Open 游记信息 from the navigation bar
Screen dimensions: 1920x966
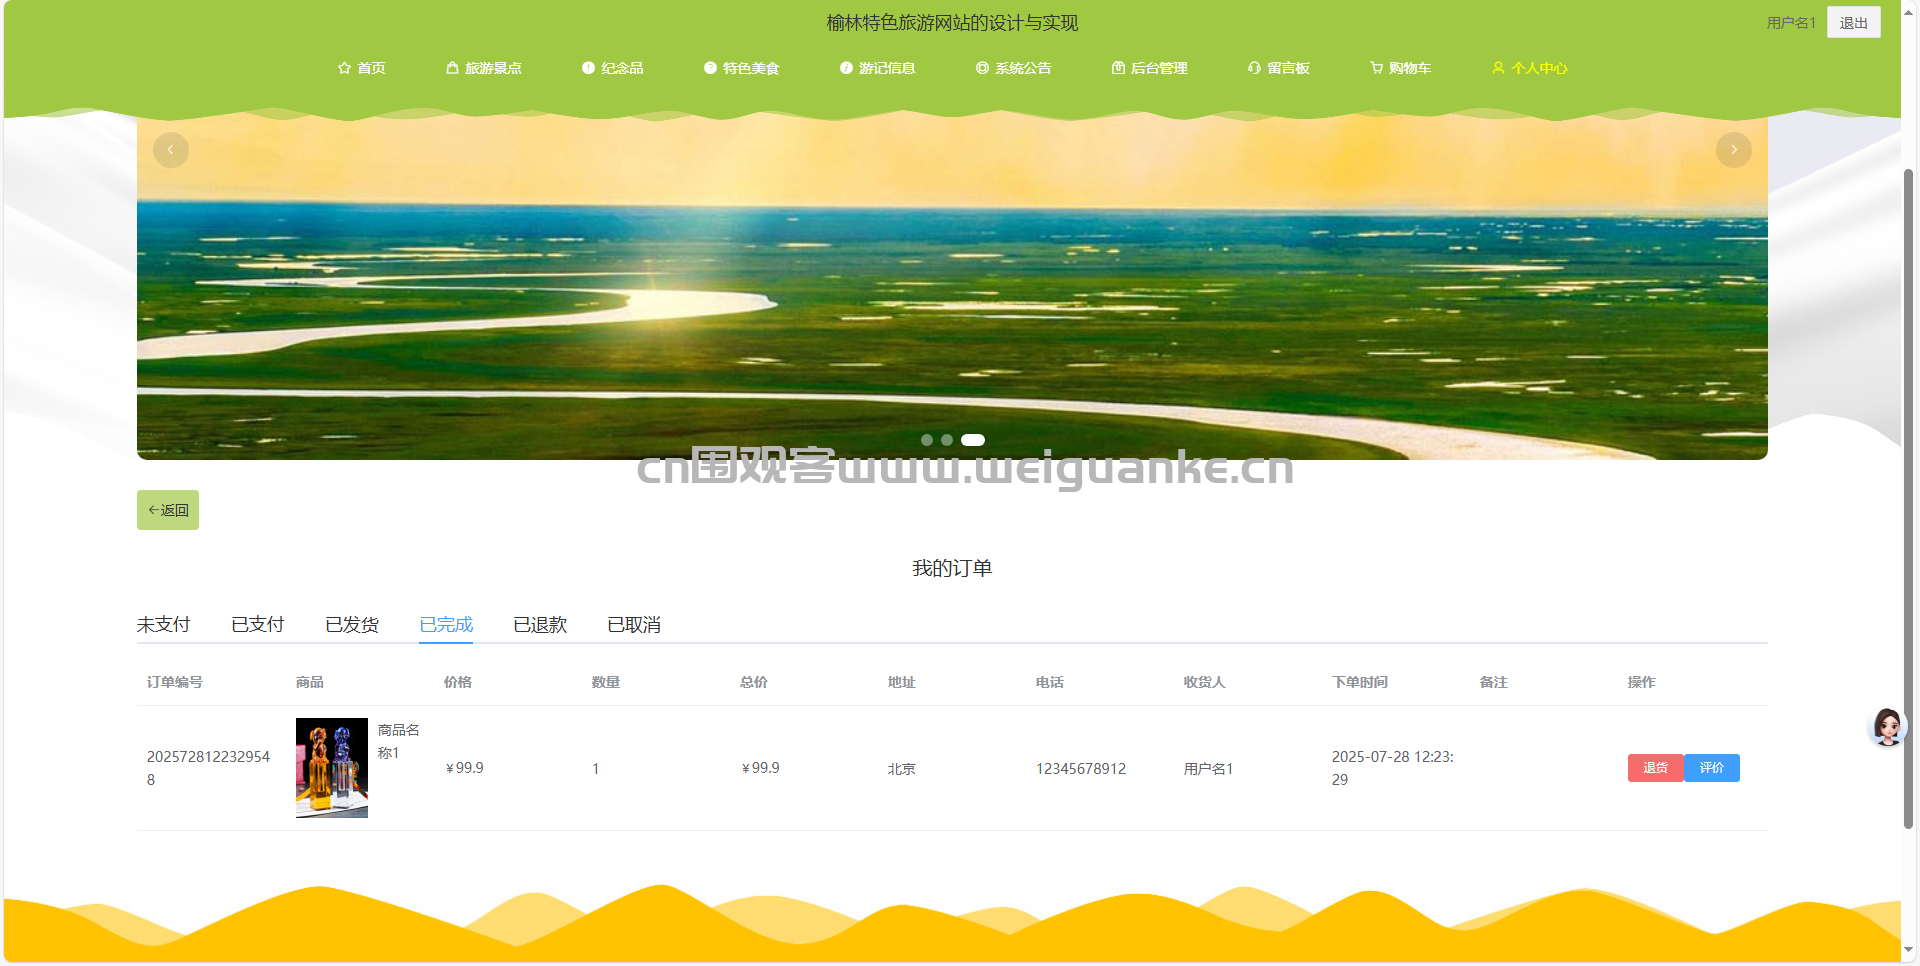(x=878, y=68)
